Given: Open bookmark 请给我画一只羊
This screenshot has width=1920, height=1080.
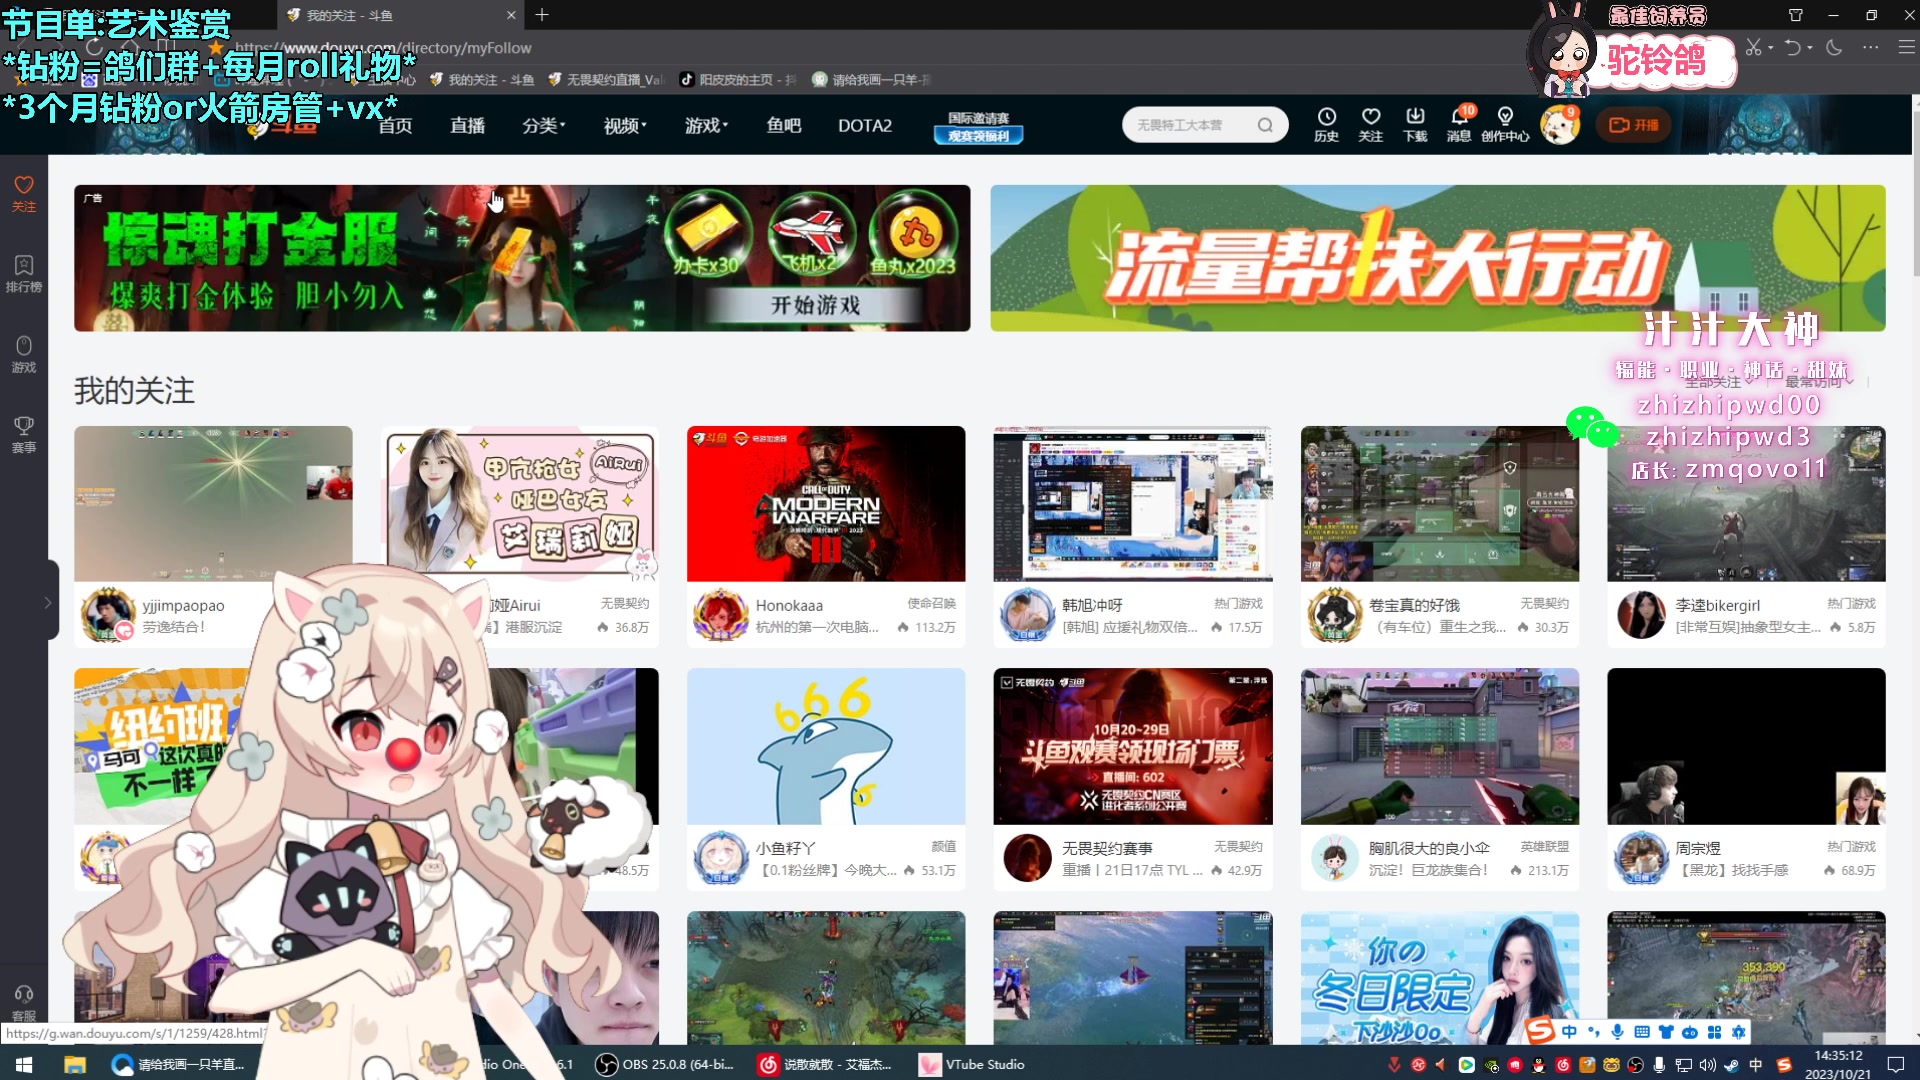Looking at the screenshot, I should pos(871,80).
